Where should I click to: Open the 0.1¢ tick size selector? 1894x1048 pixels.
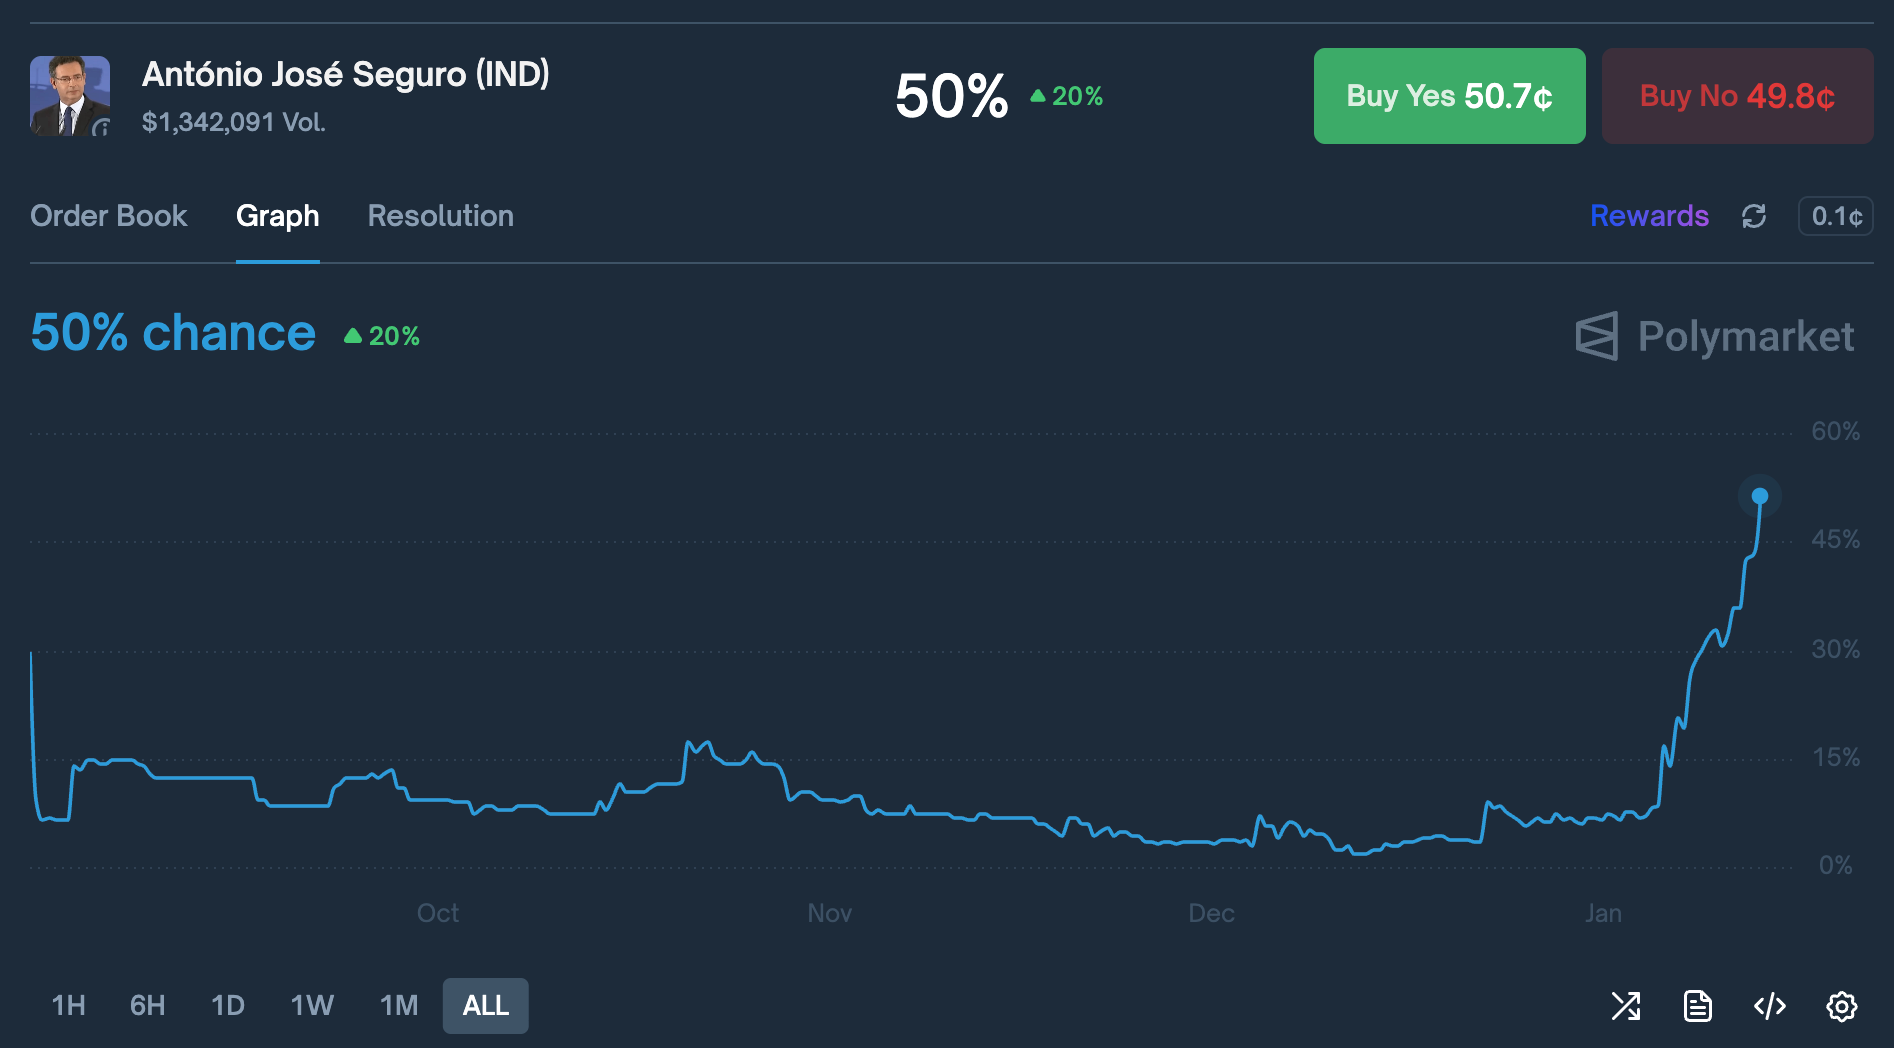(1836, 216)
